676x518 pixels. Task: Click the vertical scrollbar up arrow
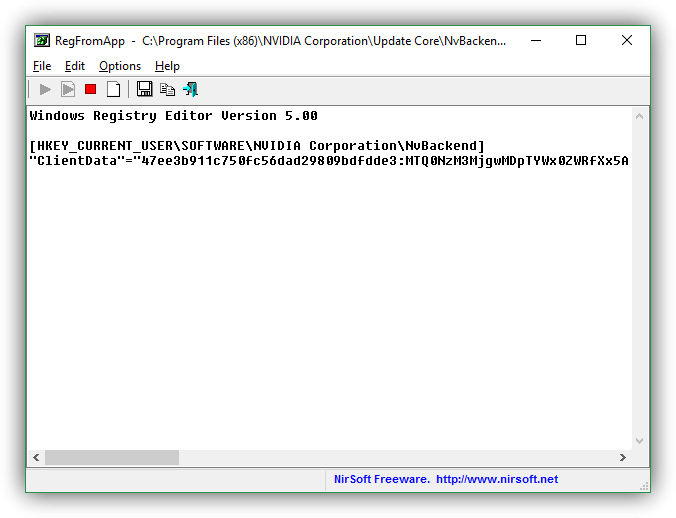[639, 116]
